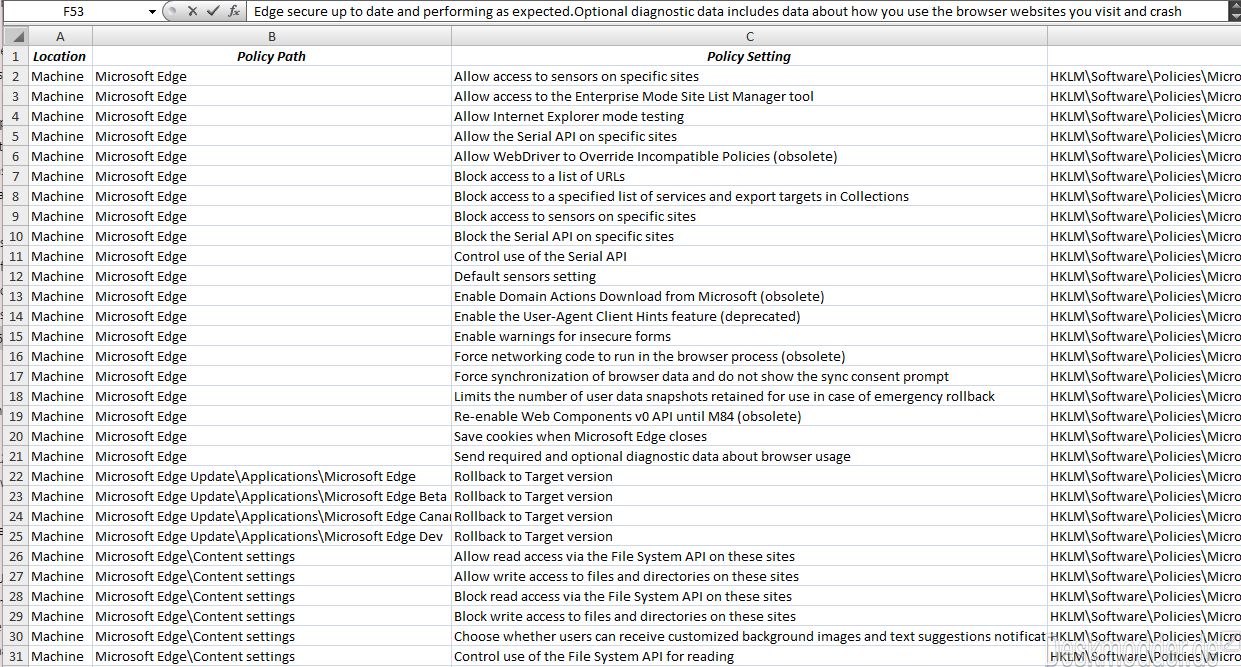Select 'Enable the User-Agent Client Hints feature (deprecated)'
1241x667 pixels.
[749, 316]
